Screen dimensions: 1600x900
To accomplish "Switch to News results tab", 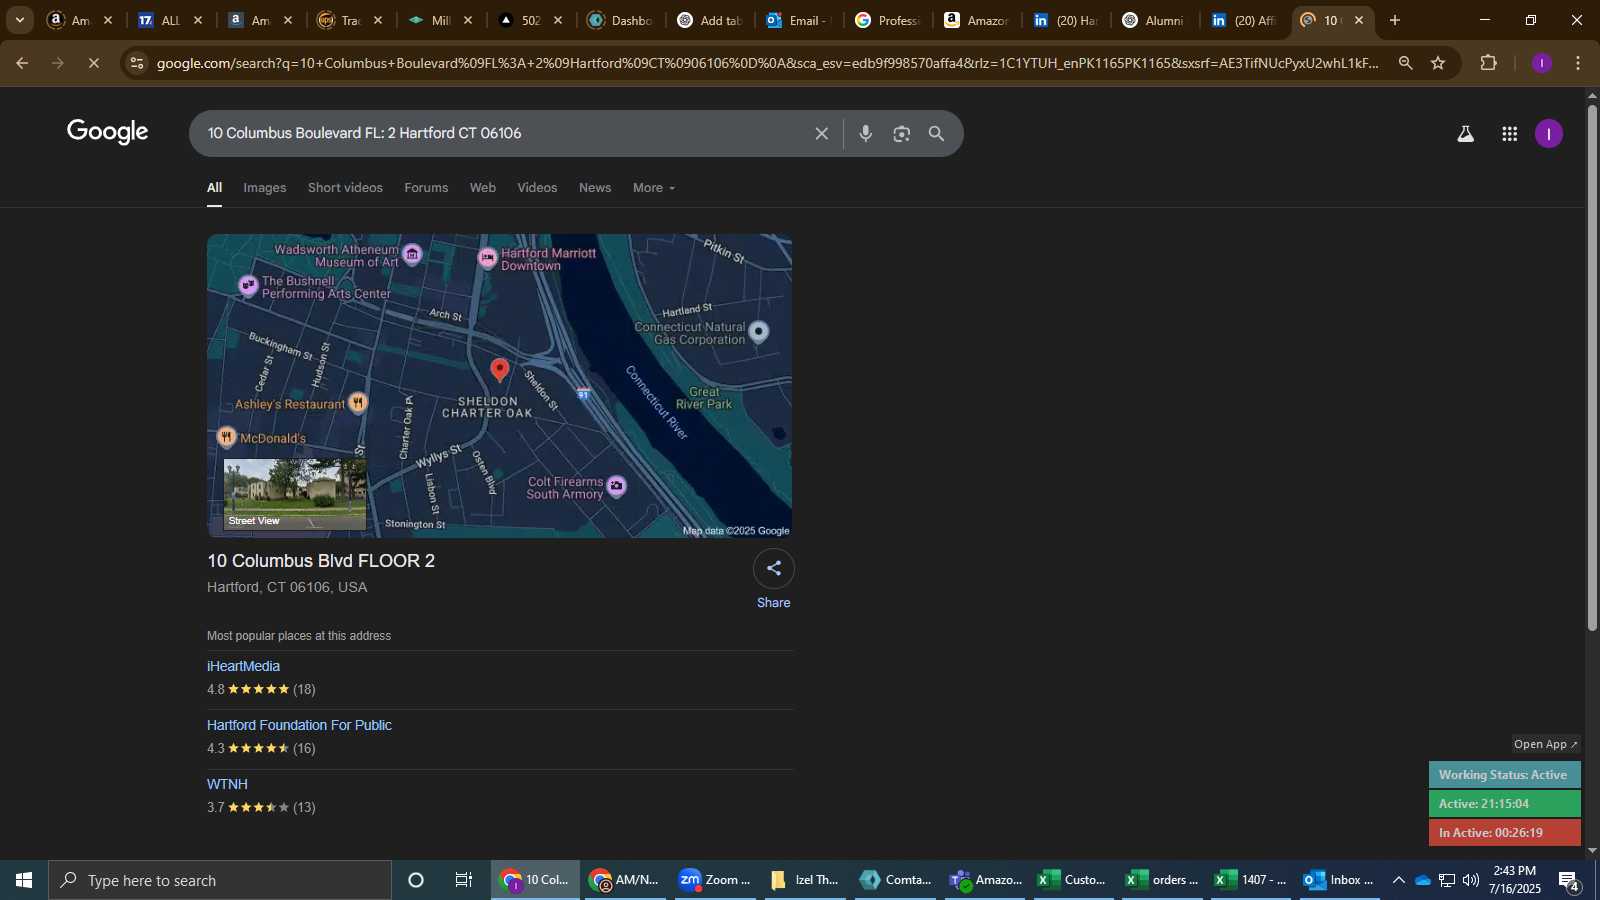I will tap(595, 188).
